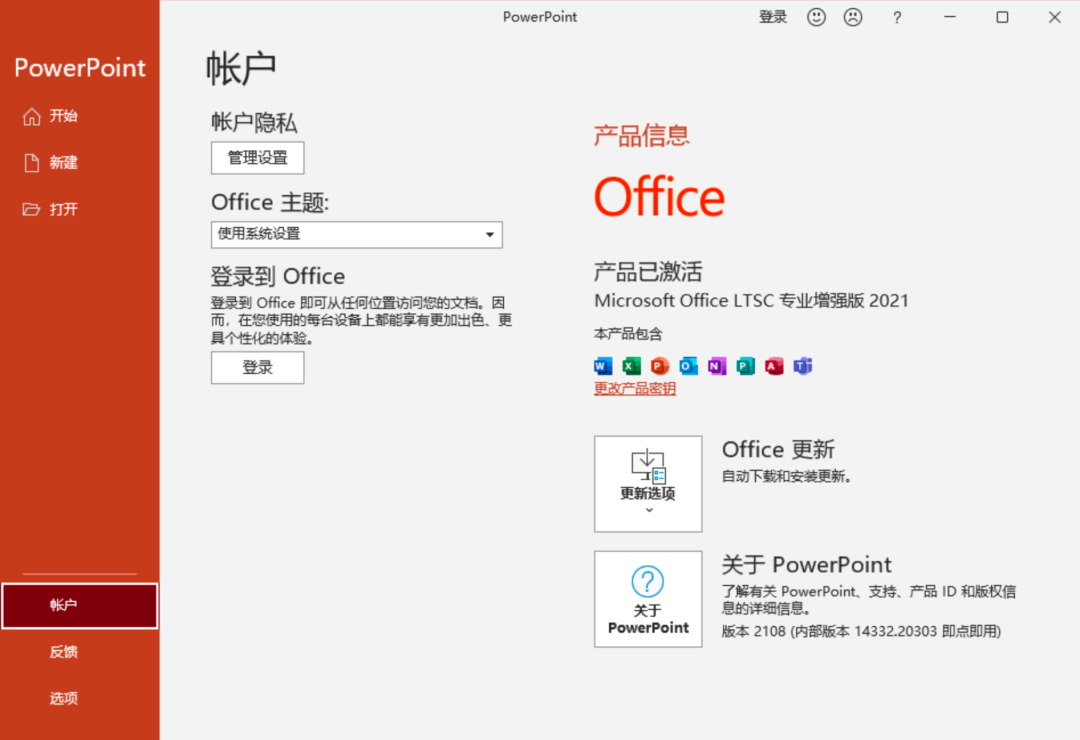Image resolution: width=1080 pixels, height=740 pixels.
Task: Send a smile feedback face icon
Action: tap(816, 17)
